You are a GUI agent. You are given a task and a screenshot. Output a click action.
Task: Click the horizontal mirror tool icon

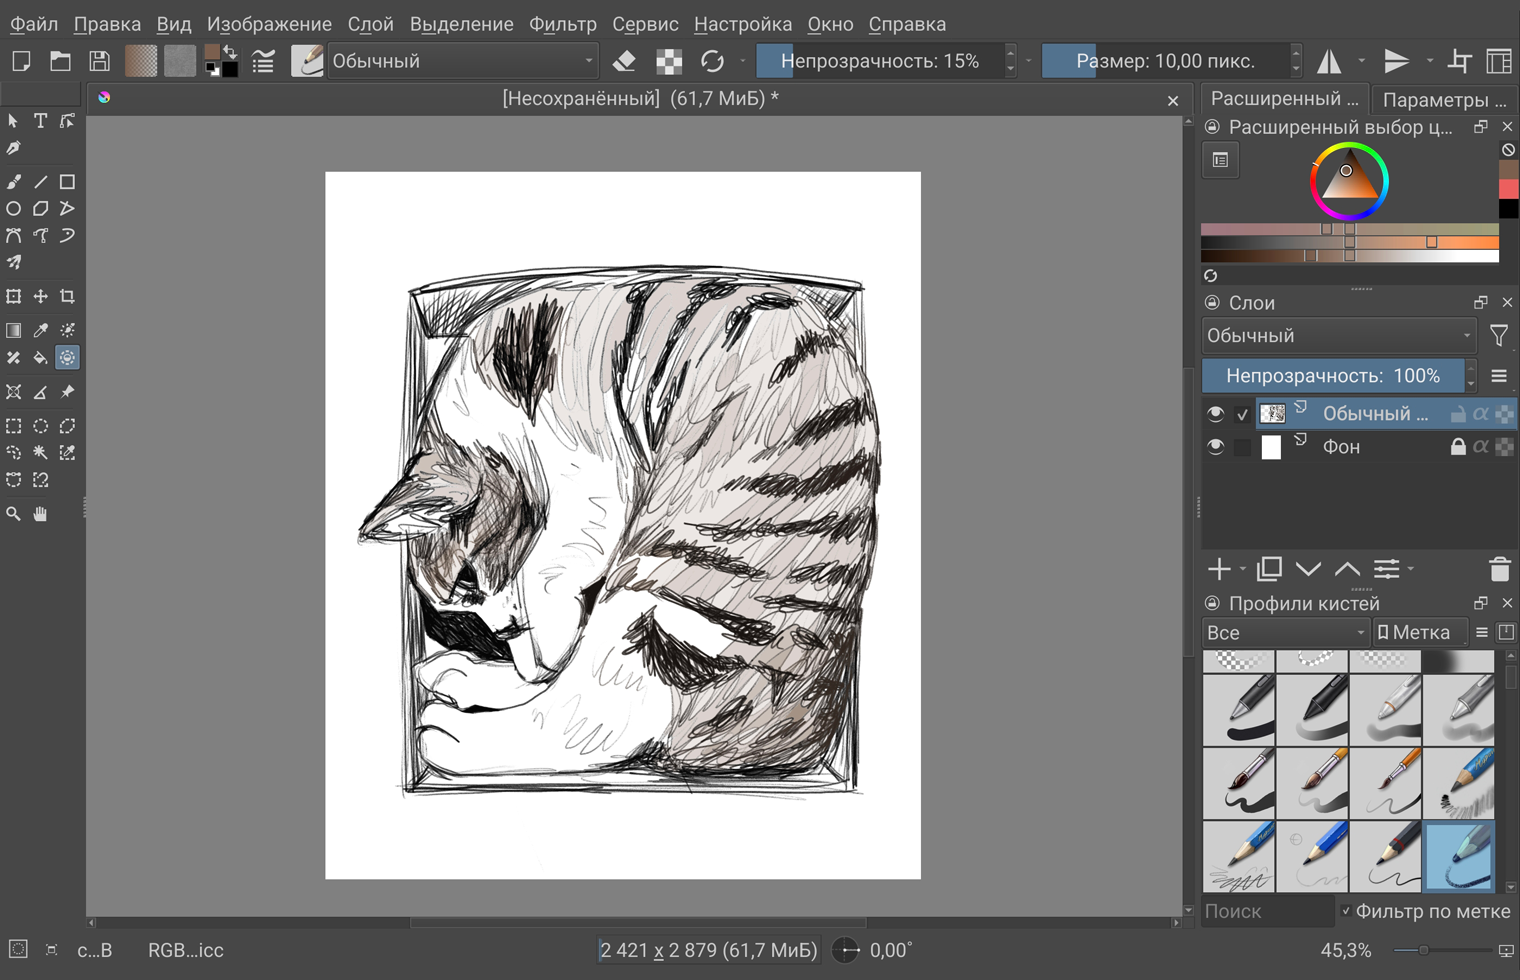(x=1329, y=61)
